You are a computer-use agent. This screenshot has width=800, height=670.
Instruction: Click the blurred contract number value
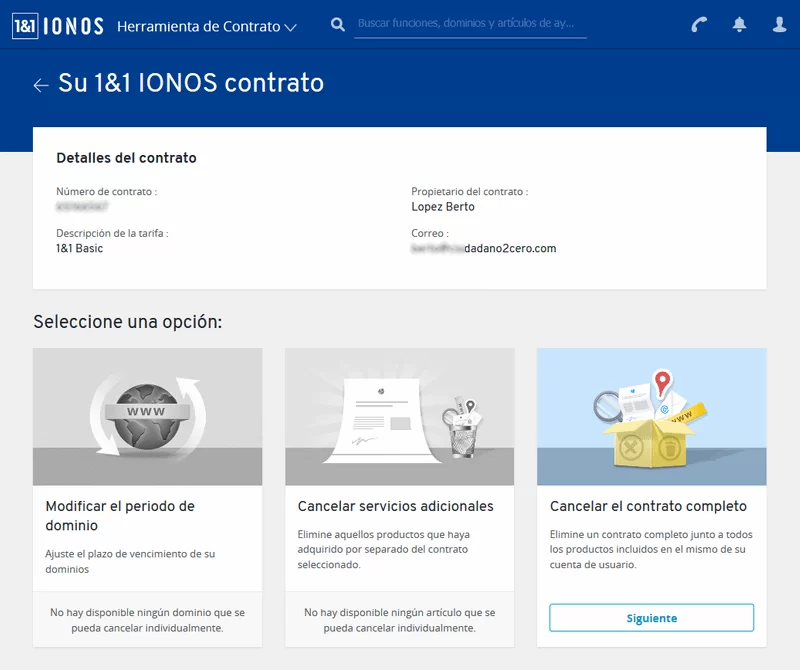tap(82, 206)
